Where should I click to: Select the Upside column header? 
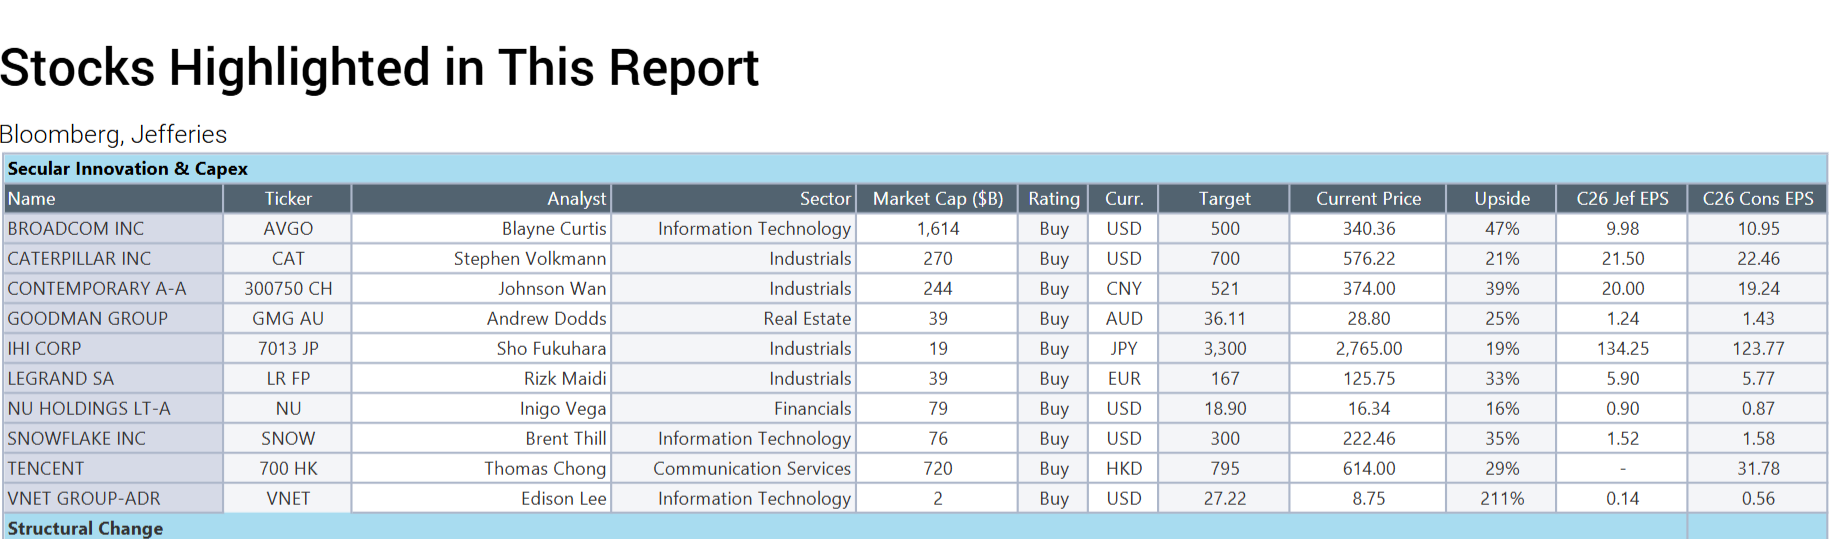pos(1501,199)
